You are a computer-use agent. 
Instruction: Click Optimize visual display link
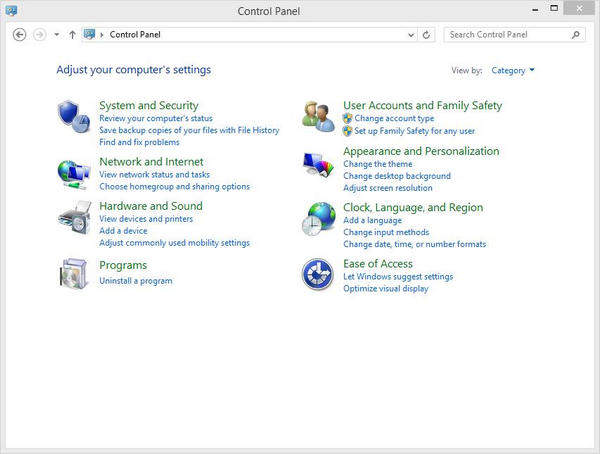click(x=386, y=289)
